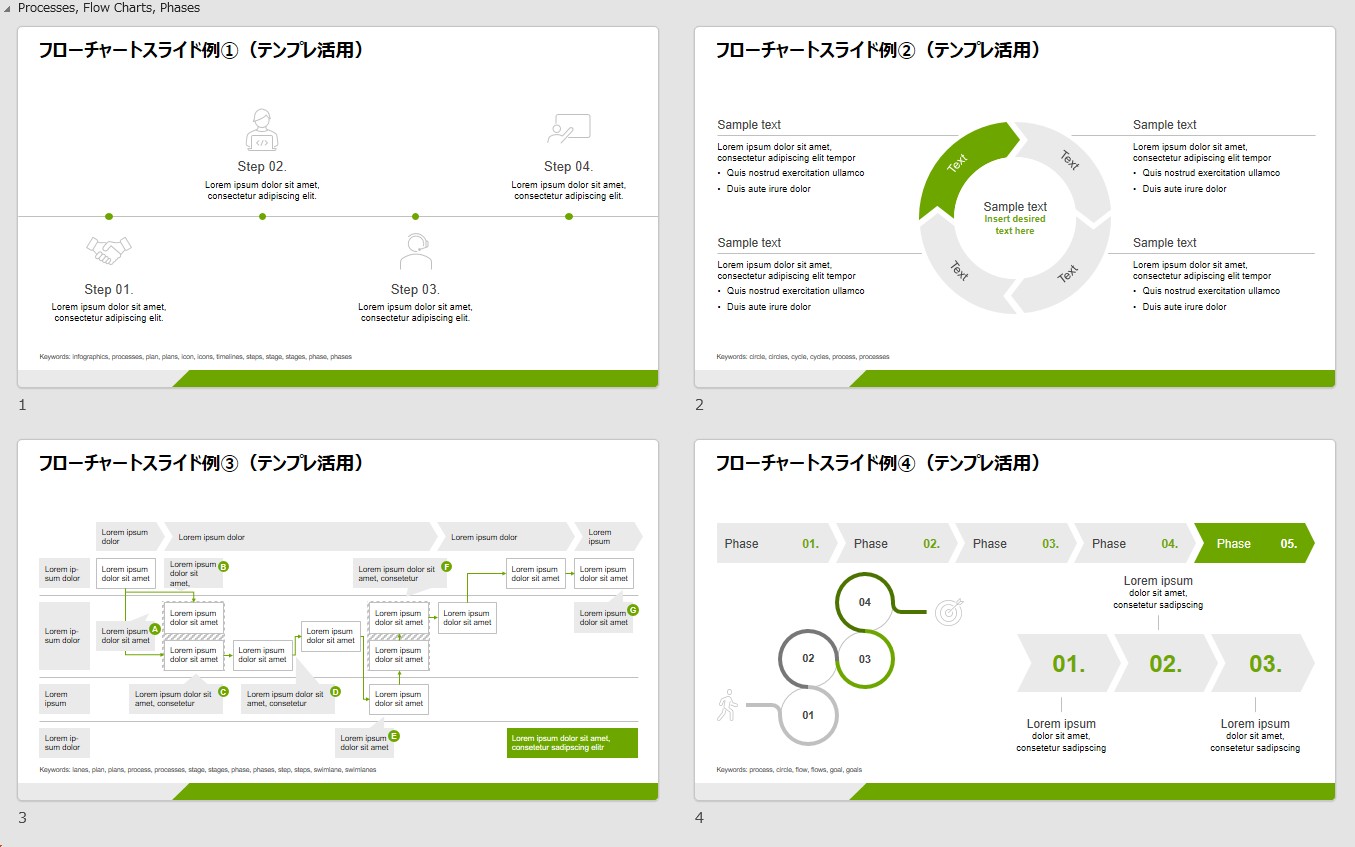Click slide number 2 label below the thumbnail
The height and width of the screenshot is (847, 1355).
click(699, 405)
